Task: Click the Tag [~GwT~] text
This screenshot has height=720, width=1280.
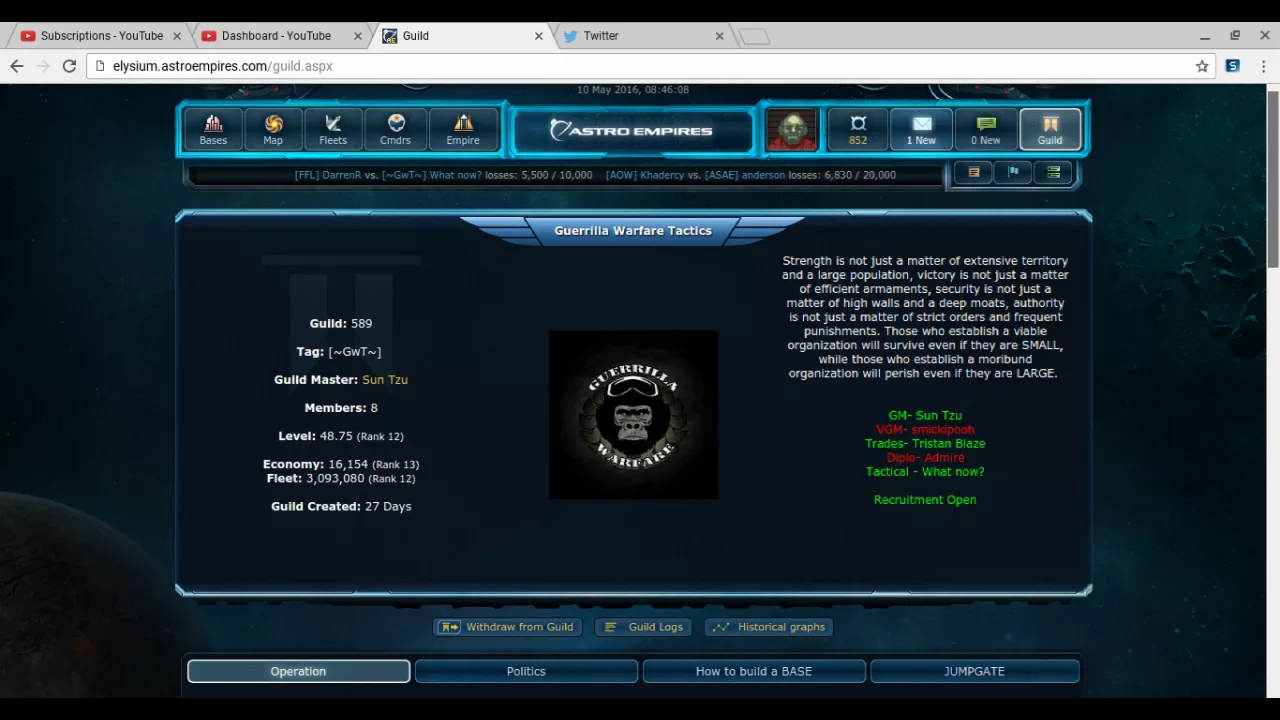Action: [x=339, y=352]
